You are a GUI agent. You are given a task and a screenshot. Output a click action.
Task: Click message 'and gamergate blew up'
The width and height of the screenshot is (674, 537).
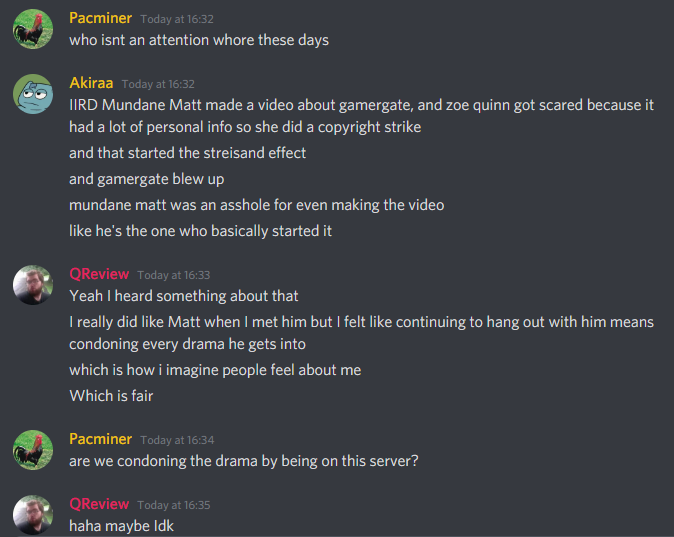tap(147, 179)
